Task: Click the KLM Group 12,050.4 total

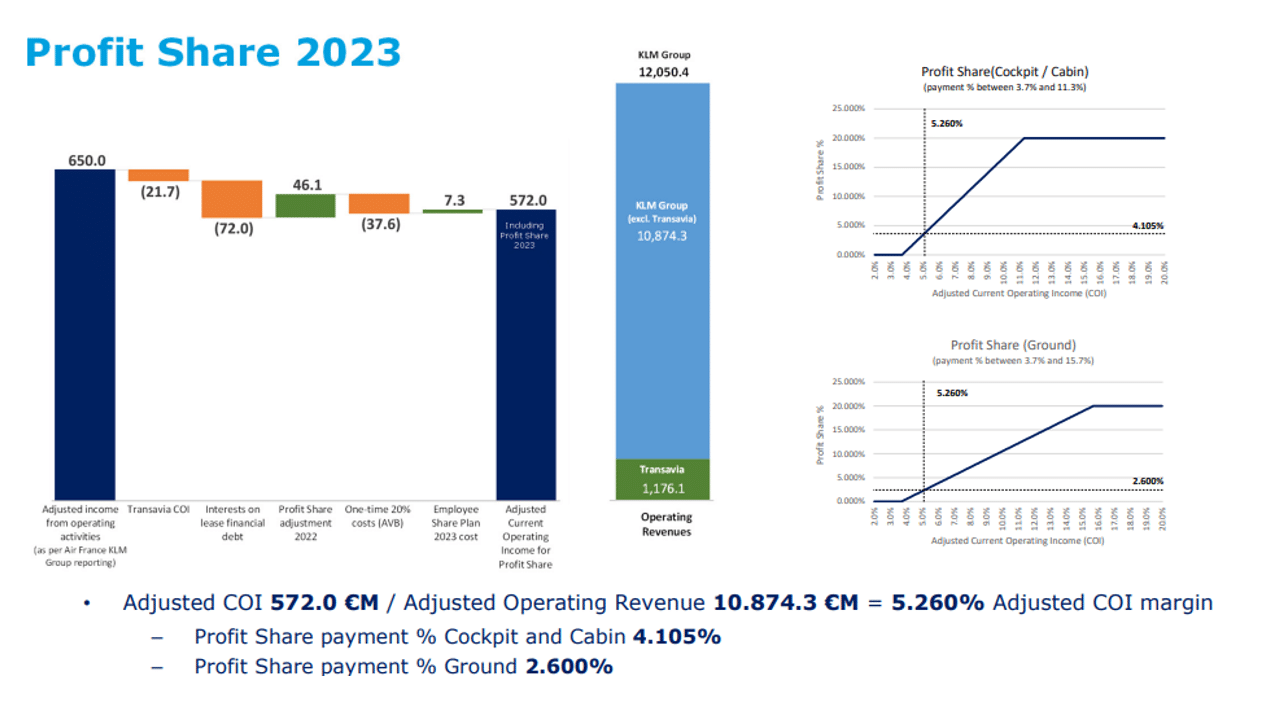Action: (x=664, y=64)
